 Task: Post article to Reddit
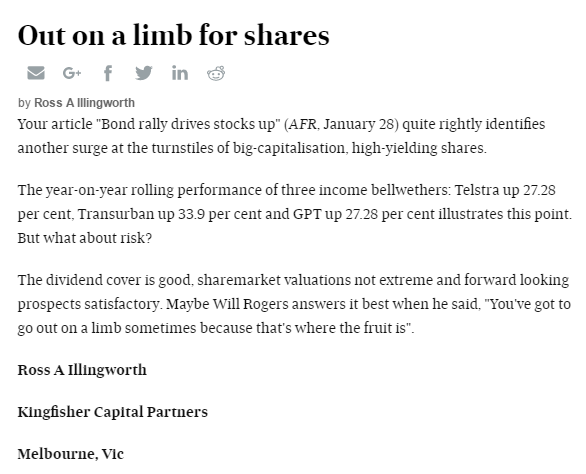tap(216, 73)
